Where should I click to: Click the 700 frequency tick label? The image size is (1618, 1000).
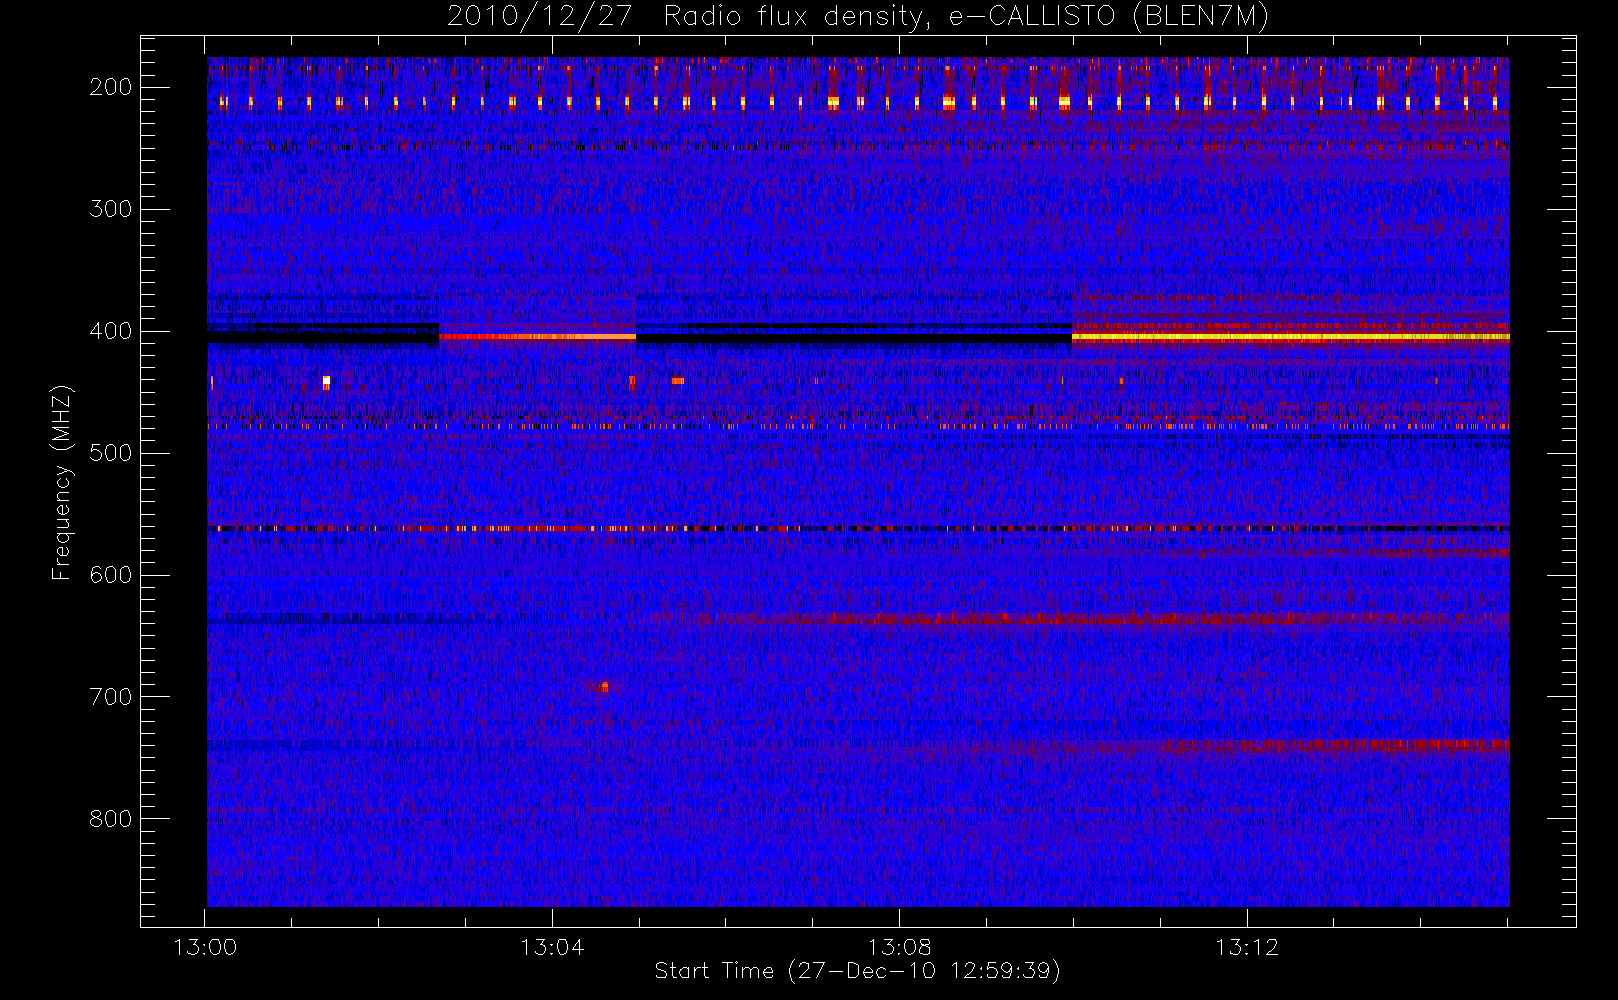coord(110,697)
